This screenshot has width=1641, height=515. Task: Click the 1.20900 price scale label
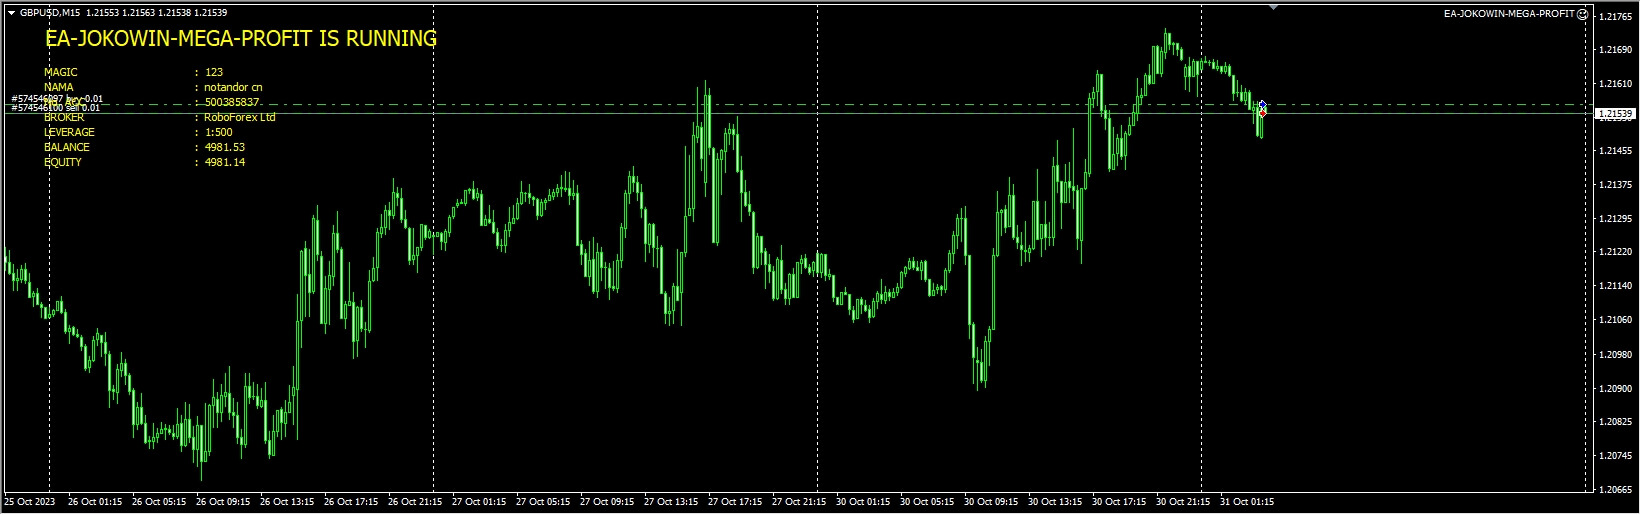tap(1616, 388)
